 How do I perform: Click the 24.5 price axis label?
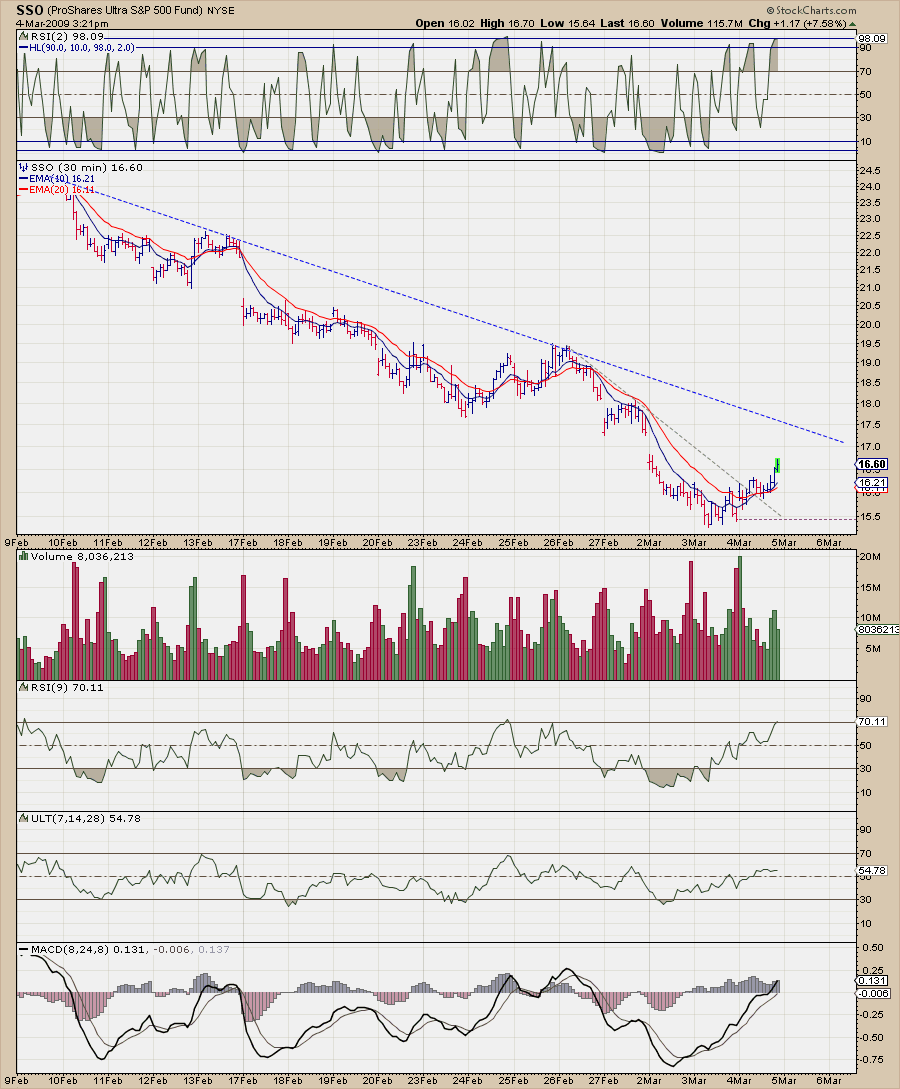869,171
